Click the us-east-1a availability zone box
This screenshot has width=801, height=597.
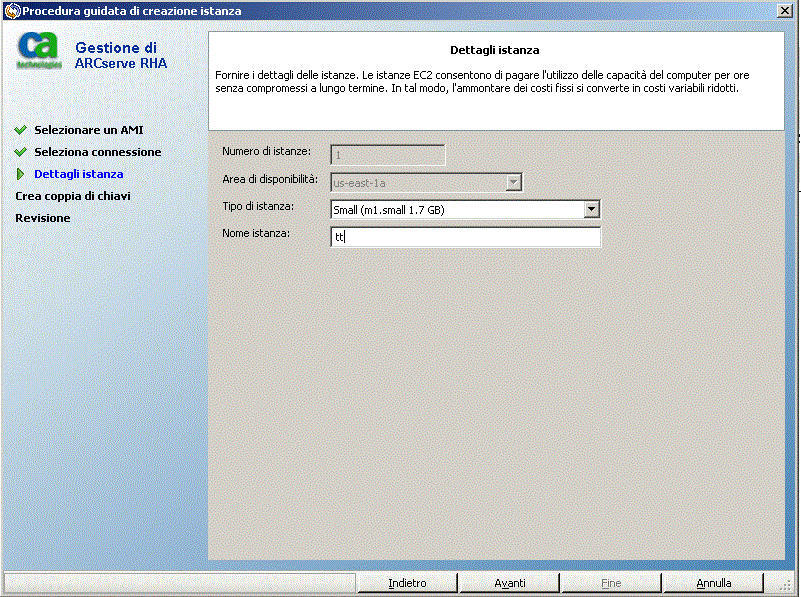tap(426, 182)
